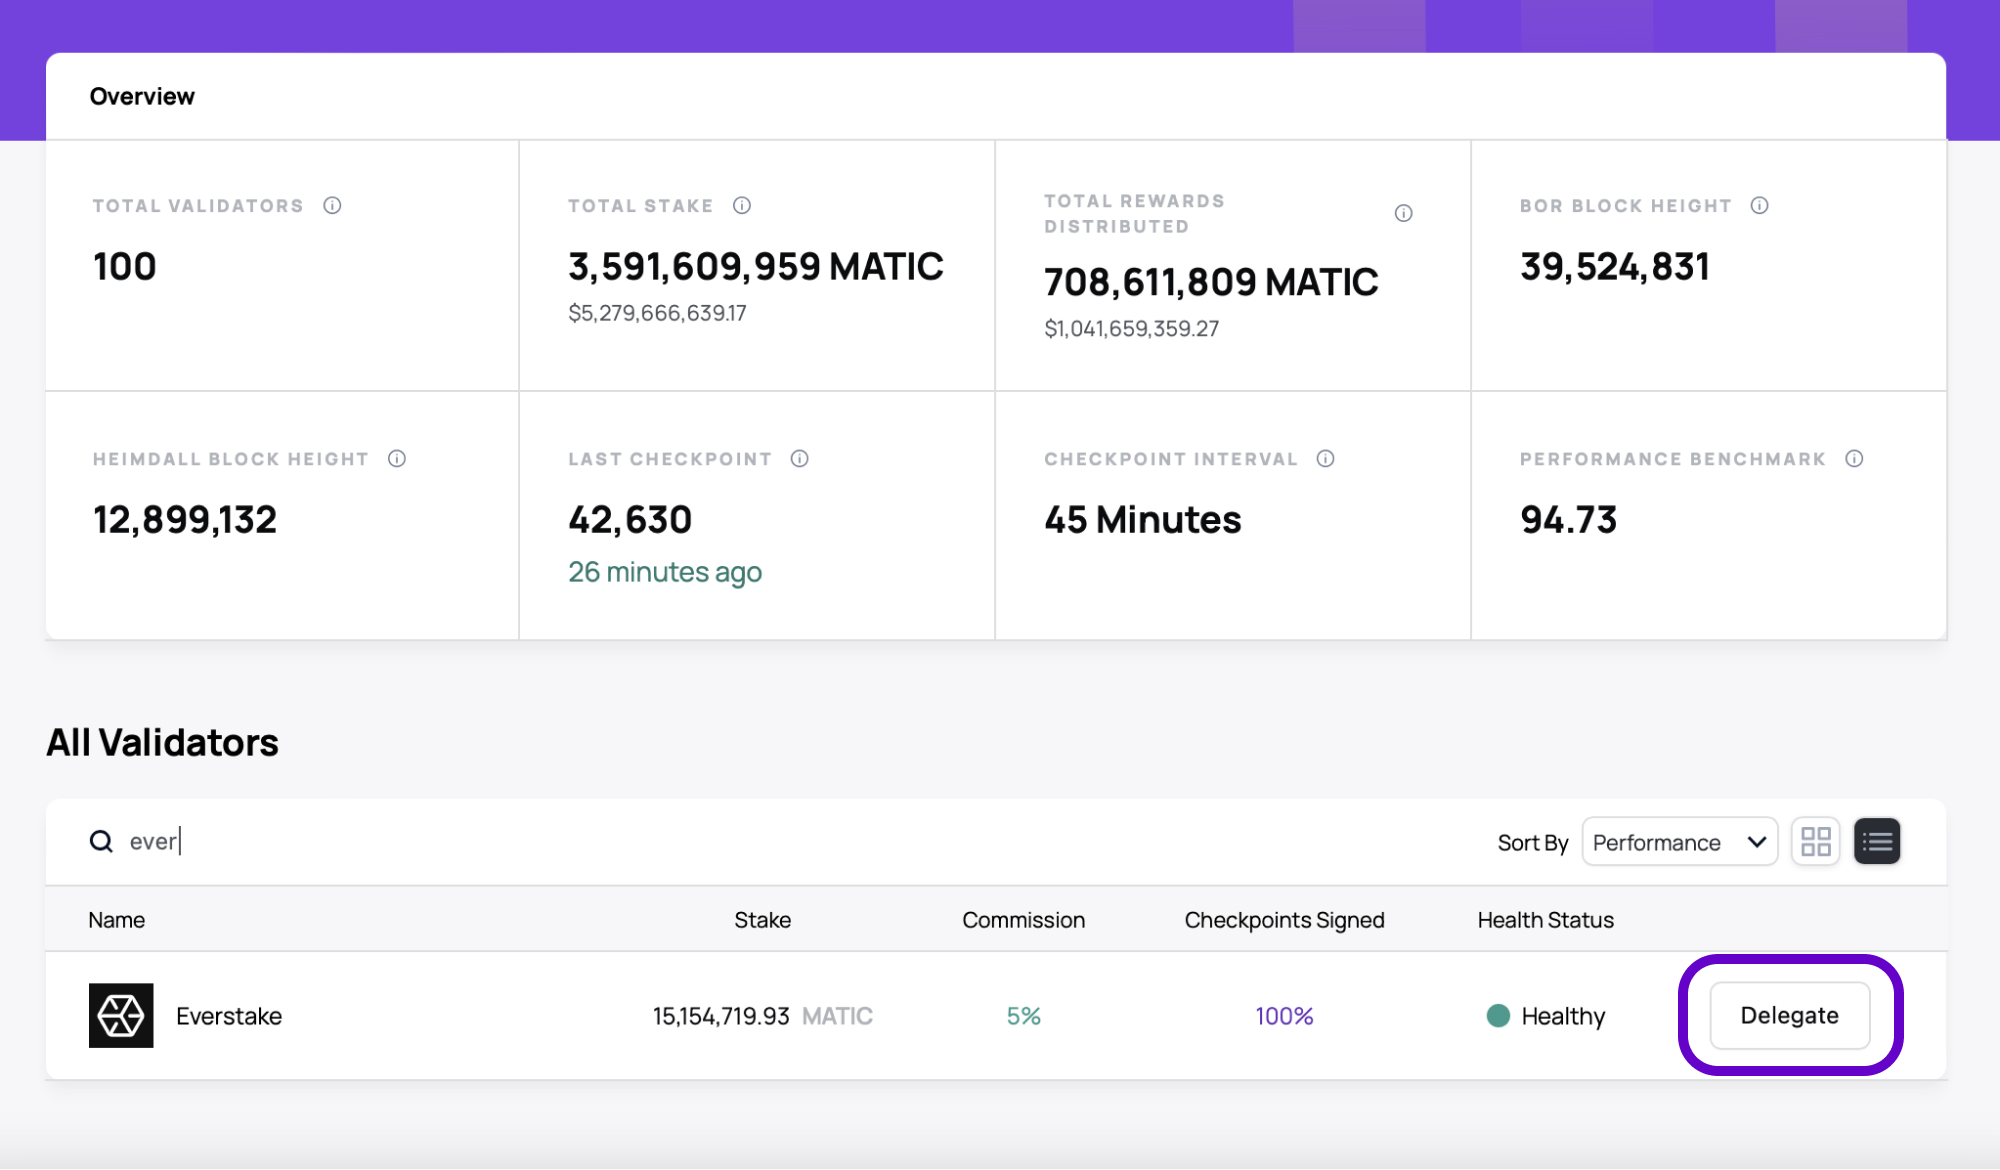Image resolution: width=2000 pixels, height=1170 pixels.
Task: Click the Health Status column header
Action: [1546, 920]
